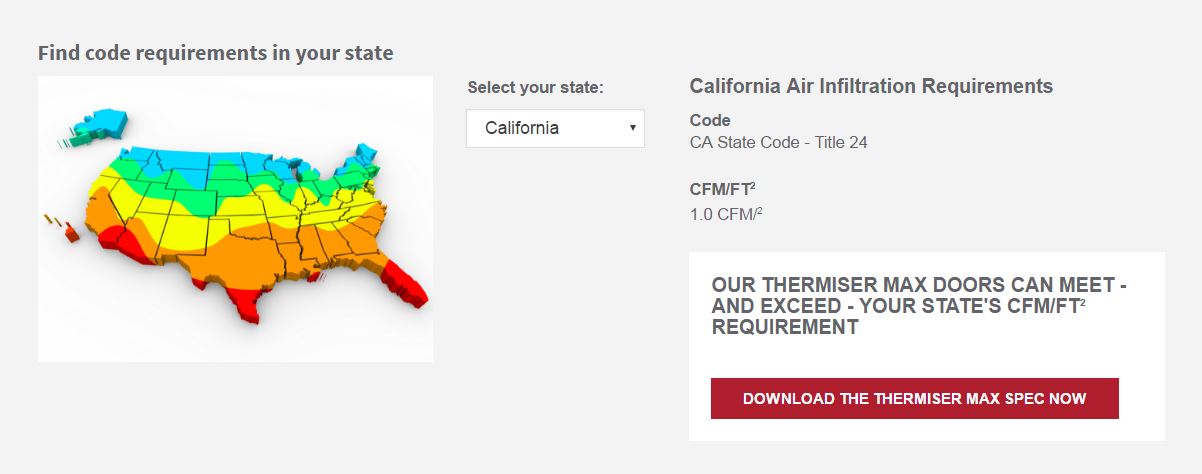Click the state selector's dropdown arrow
The height and width of the screenshot is (474, 1202).
pos(633,128)
